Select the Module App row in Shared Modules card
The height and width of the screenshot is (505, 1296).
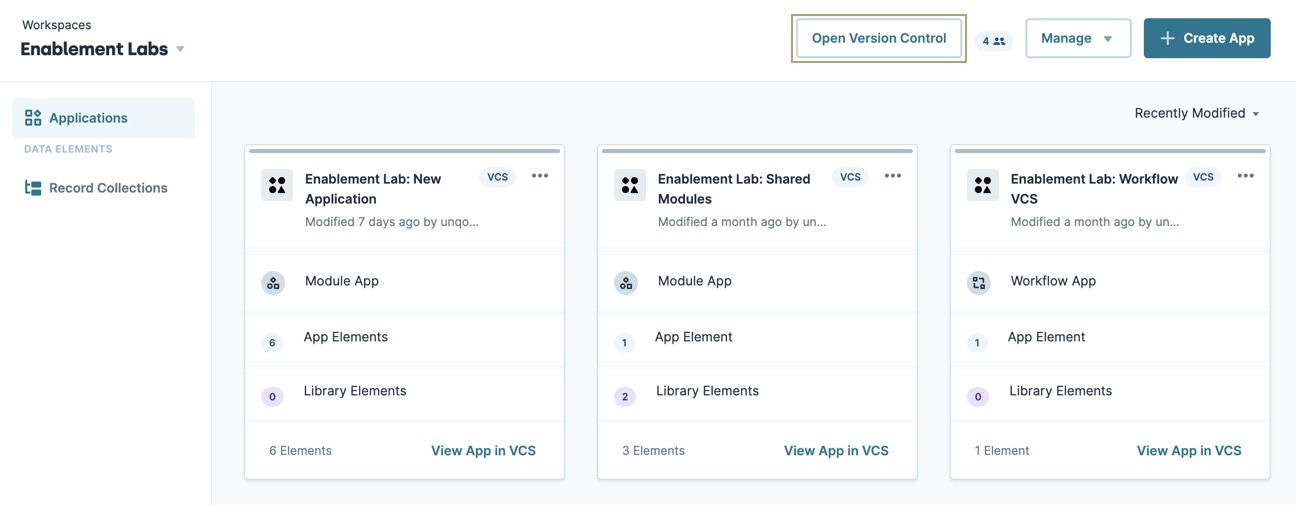click(757, 282)
